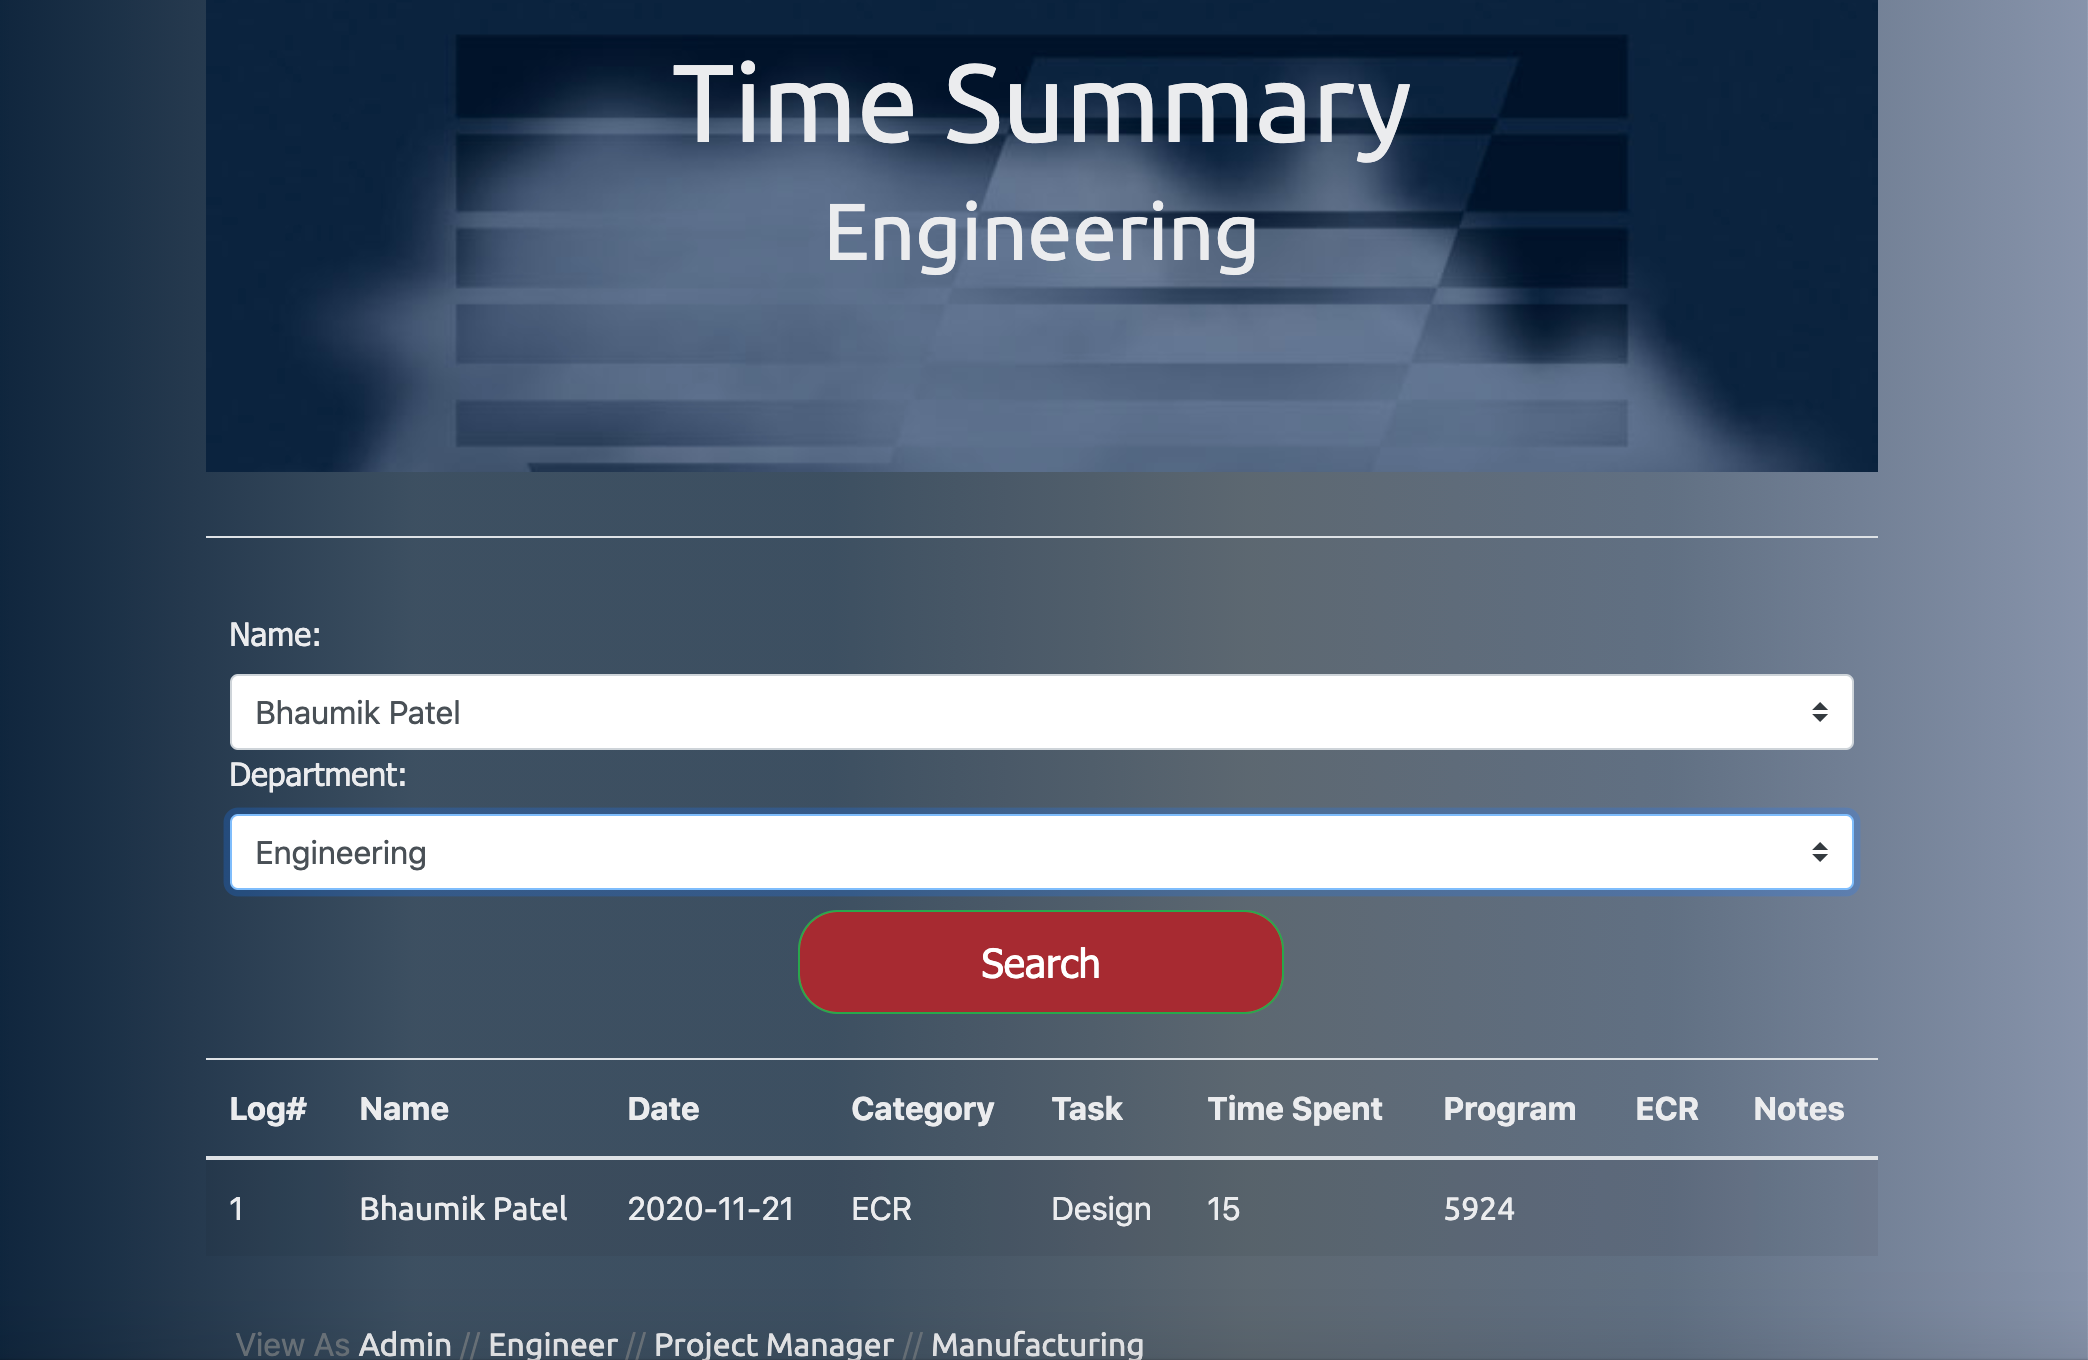Screen dimensions: 2088x1360
Task: Click the Admin view link
Action: click(x=405, y=1345)
